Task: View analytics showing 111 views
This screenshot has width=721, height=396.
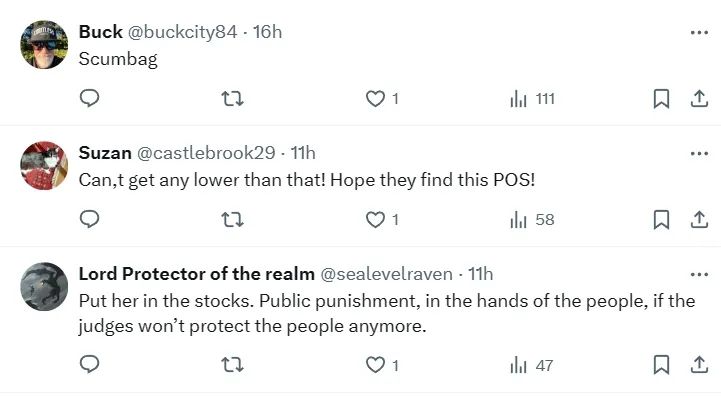Action: pos(532,98)
